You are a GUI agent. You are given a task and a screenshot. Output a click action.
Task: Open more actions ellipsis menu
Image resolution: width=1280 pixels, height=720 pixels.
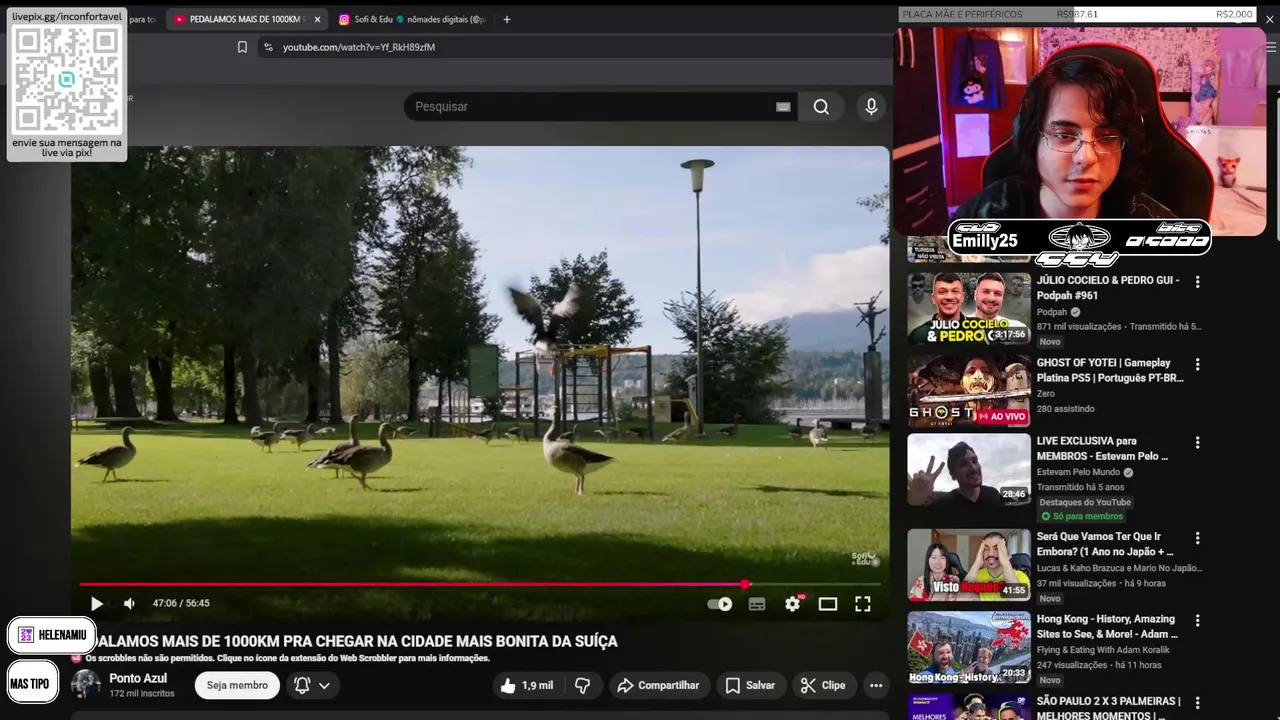click(x=876, y=685)
